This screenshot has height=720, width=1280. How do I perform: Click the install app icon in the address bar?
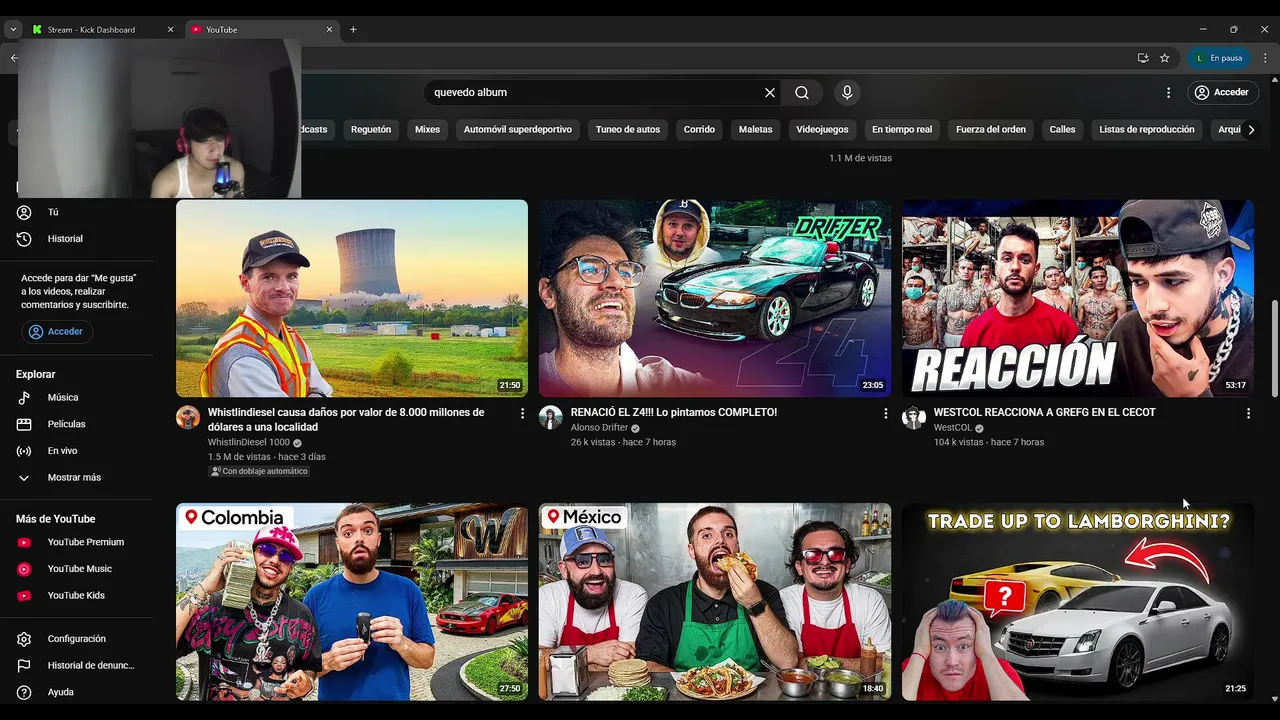(1143, 58)
